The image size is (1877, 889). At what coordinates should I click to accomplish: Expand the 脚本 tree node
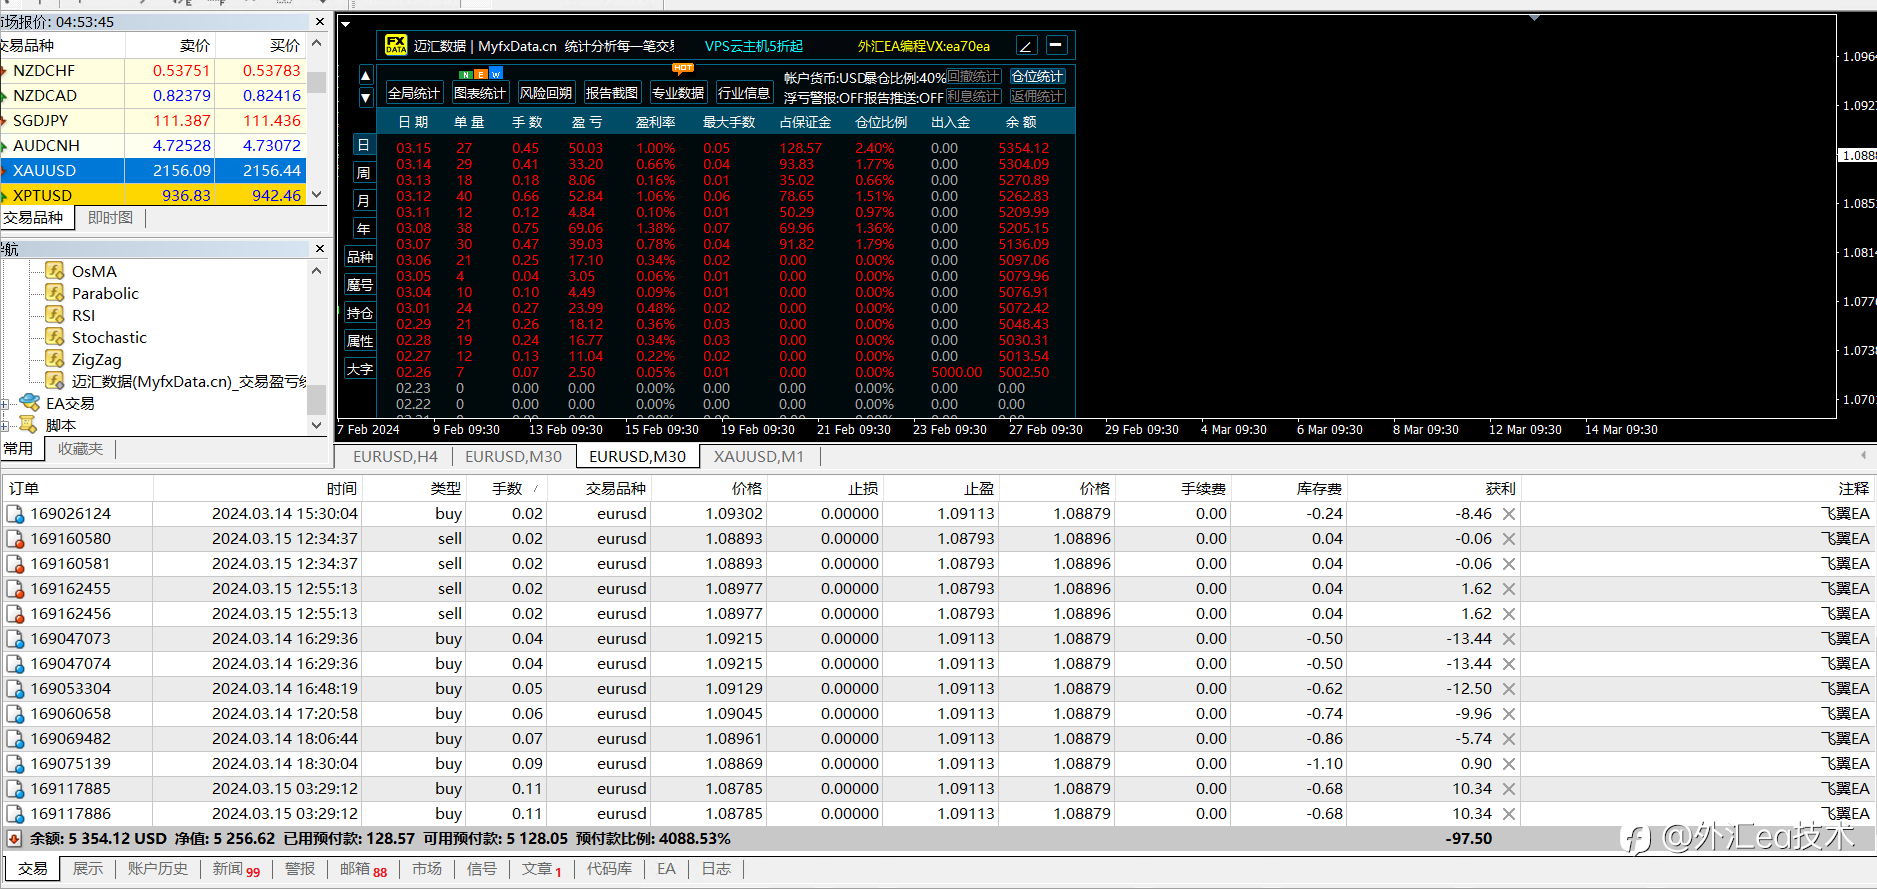tap(5, 426)
